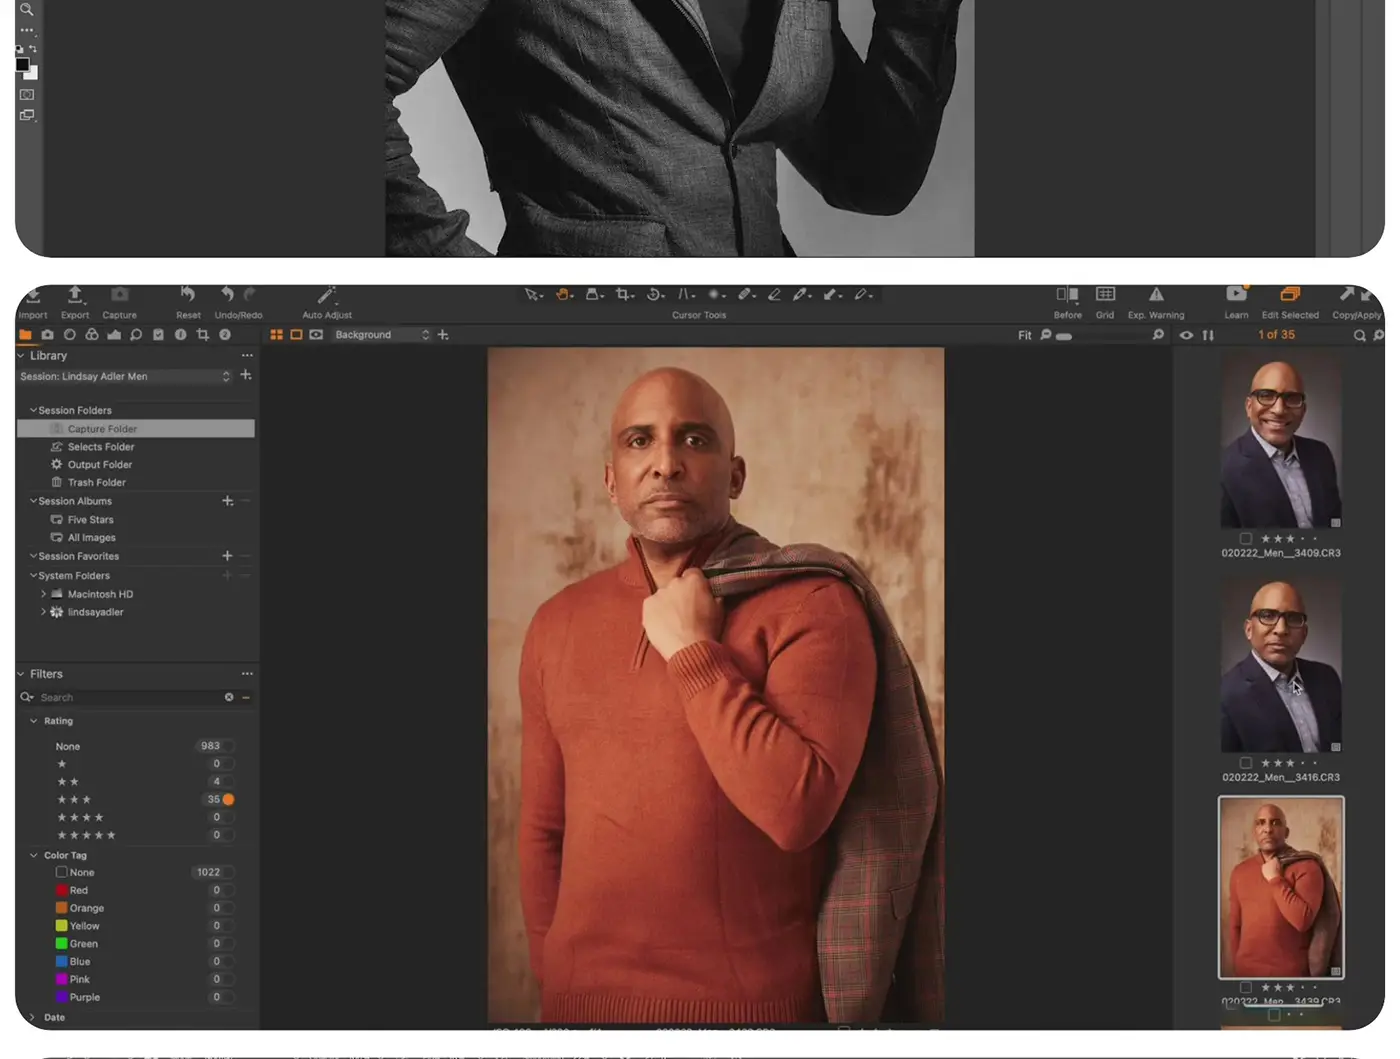The width and height of the screenshot is (1400, 1059).
Task: Add a Session Favorite with plus
Action: 227,556
